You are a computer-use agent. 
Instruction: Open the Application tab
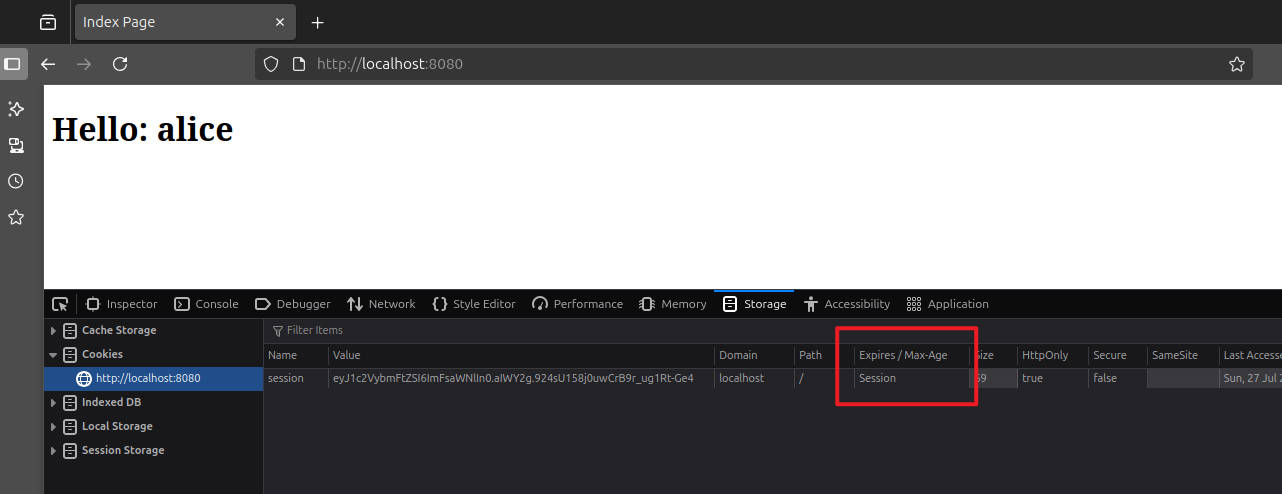pos(947,304)
